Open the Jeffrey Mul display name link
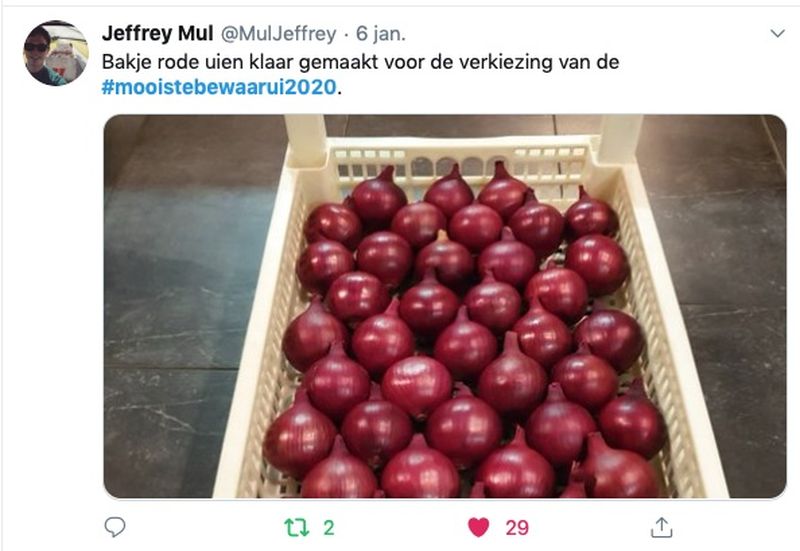Image resolution: width=800 pixels, height=551 pixels. click(x=158, y=34)
